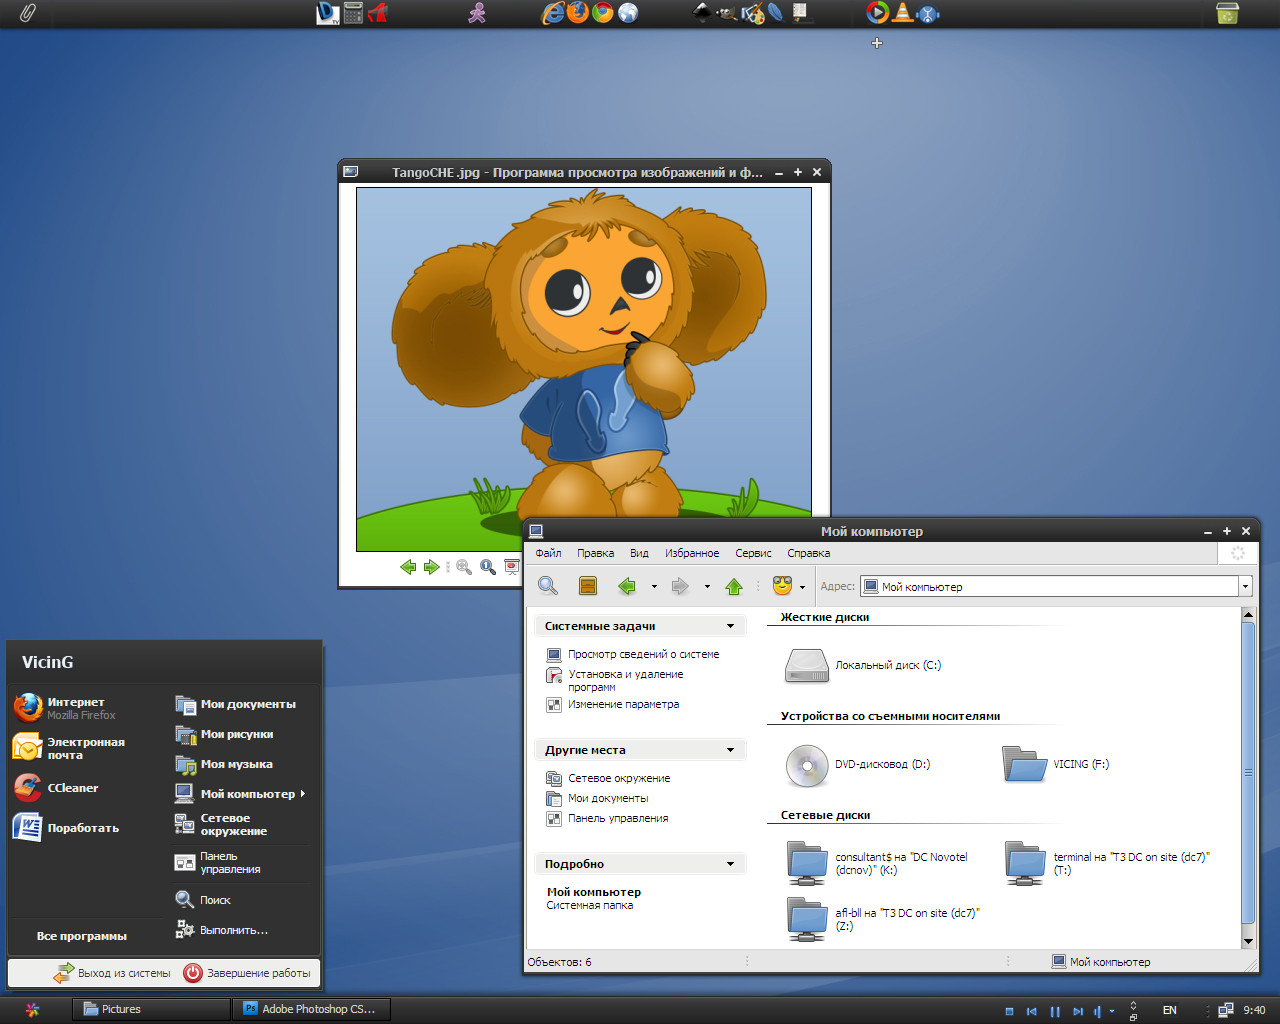This screenshot has height=1024, width=1280.
Task: Open the DTV application icon in dock
Action: coord(328,13)
